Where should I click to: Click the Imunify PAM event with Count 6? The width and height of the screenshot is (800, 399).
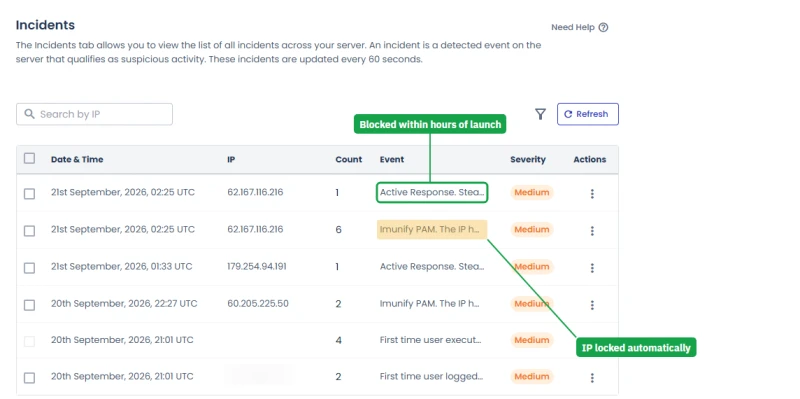[x=432, y=230]
